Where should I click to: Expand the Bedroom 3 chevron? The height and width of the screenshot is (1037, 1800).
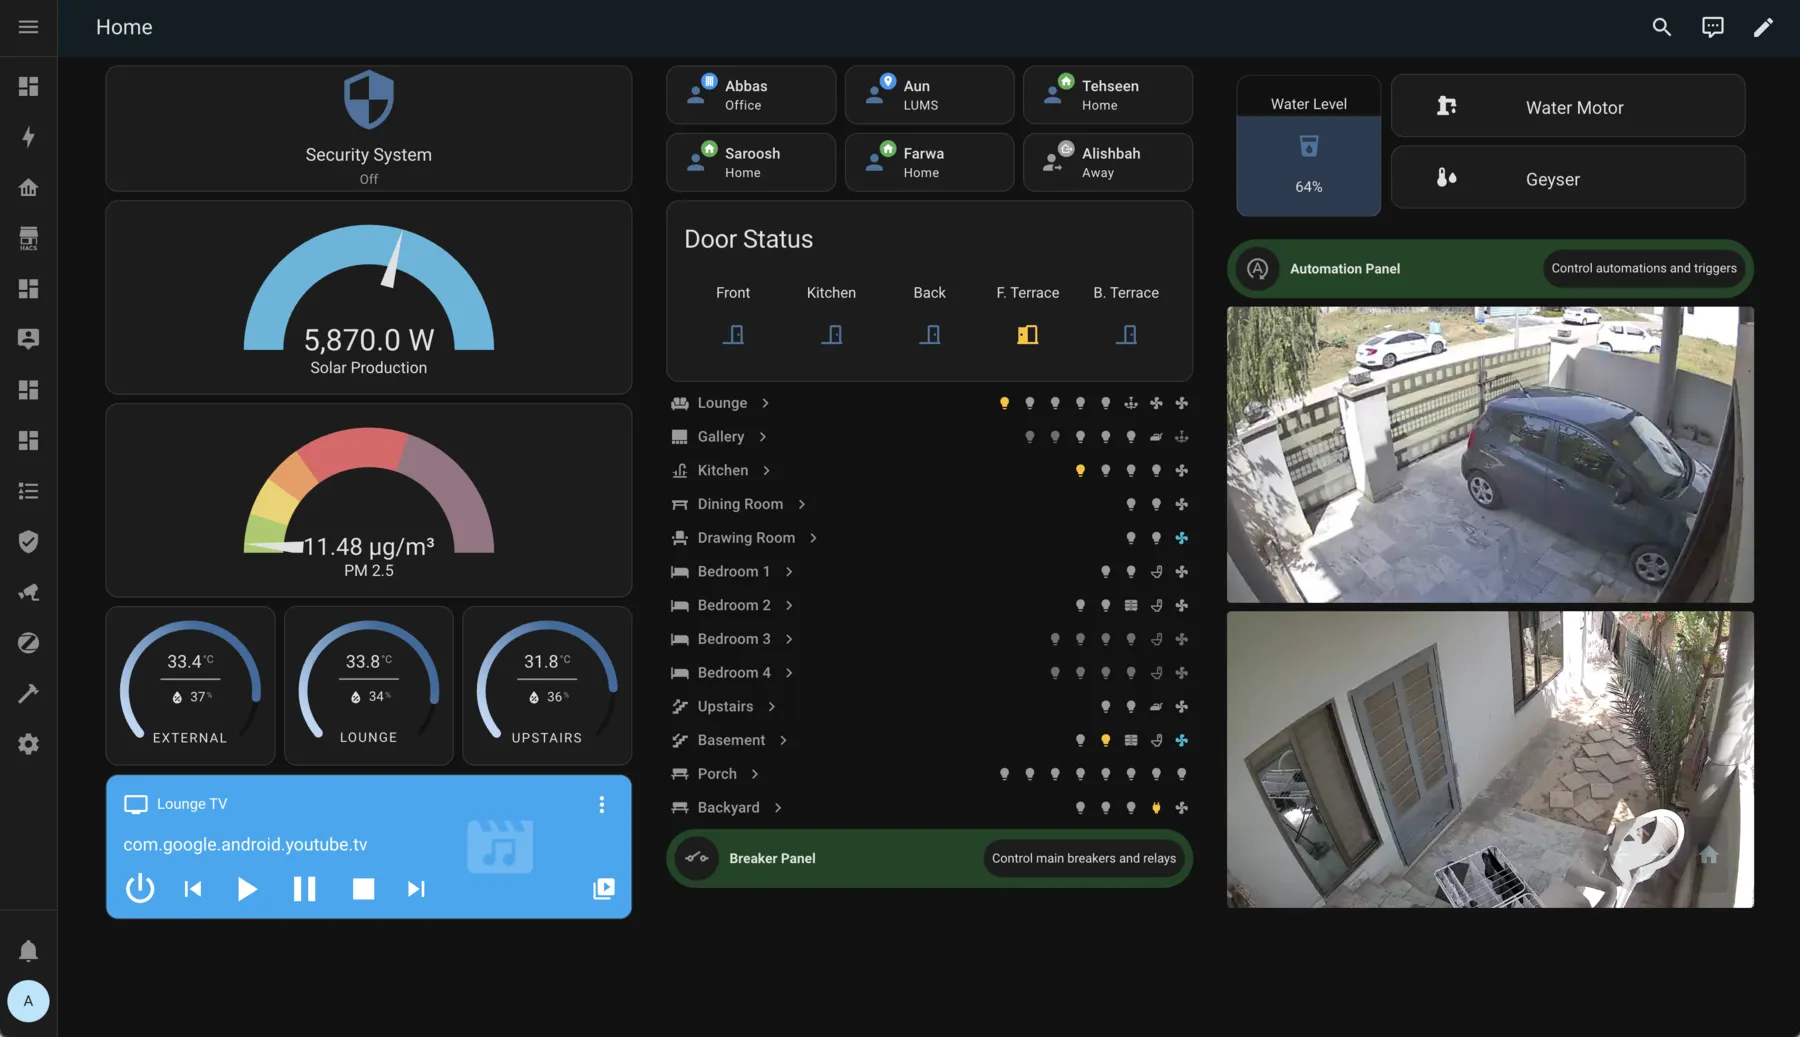pos(789,639)
